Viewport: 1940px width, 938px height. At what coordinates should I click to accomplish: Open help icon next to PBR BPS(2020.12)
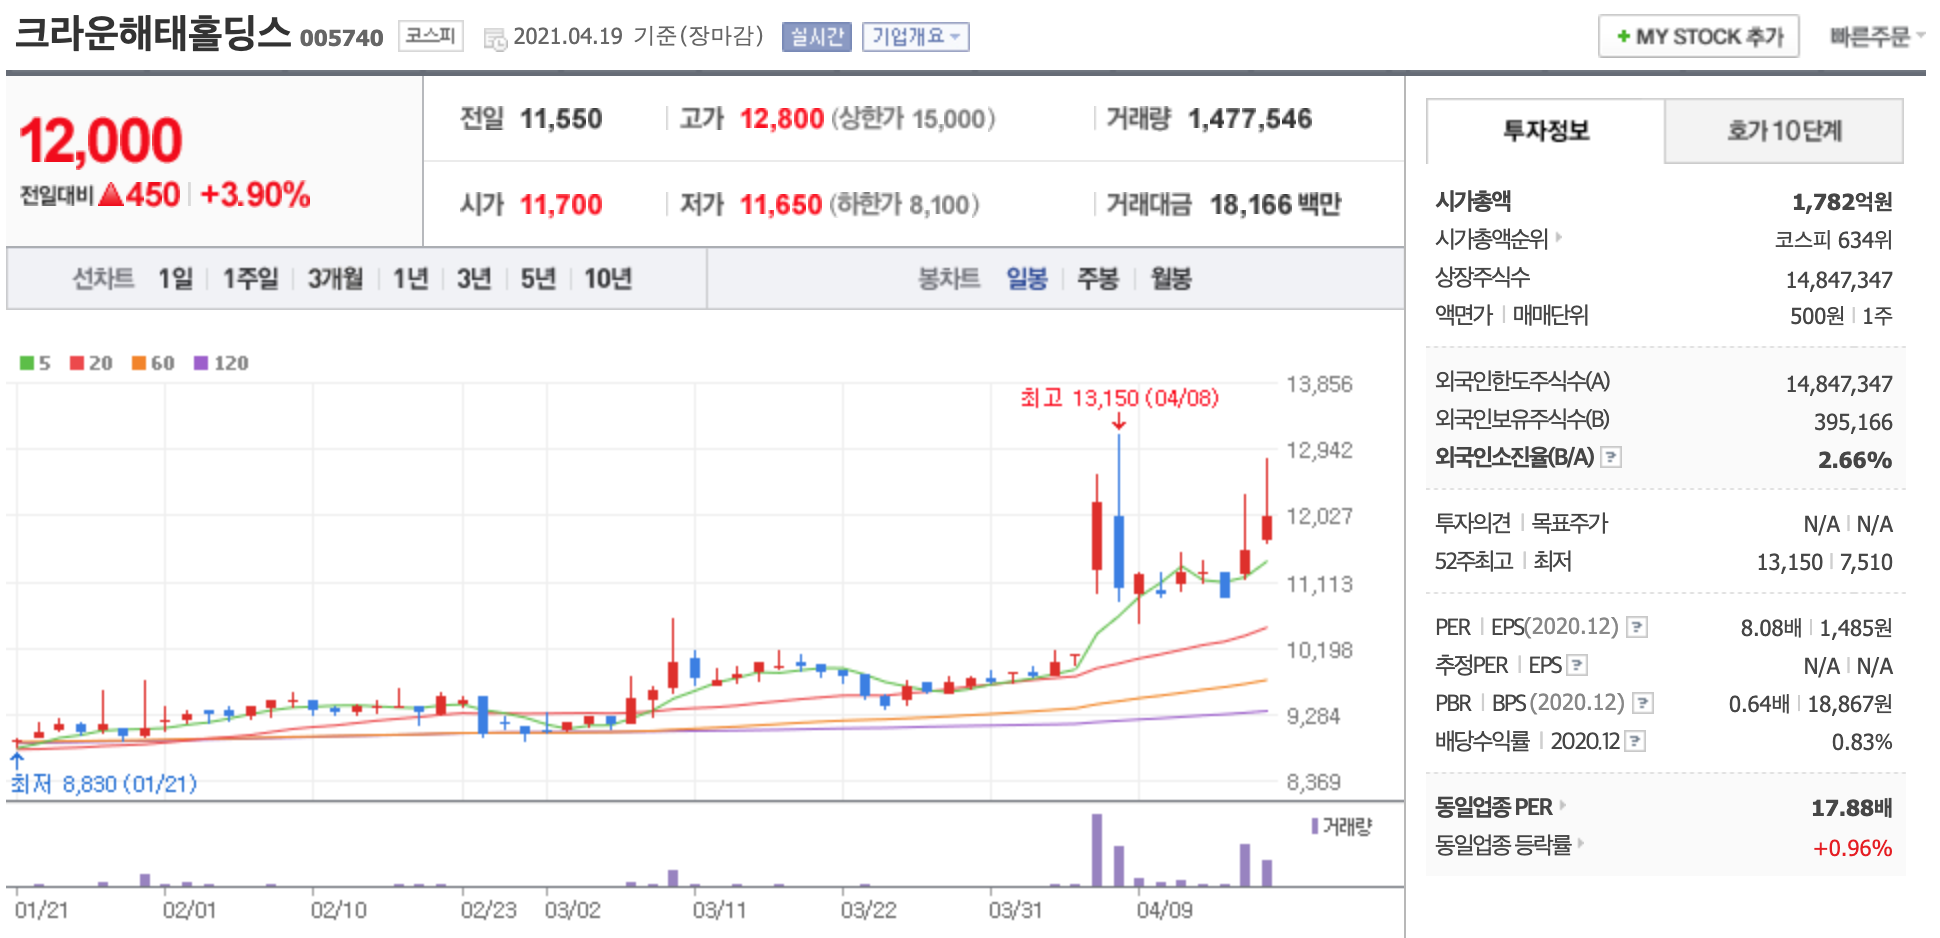point(1642,703)
